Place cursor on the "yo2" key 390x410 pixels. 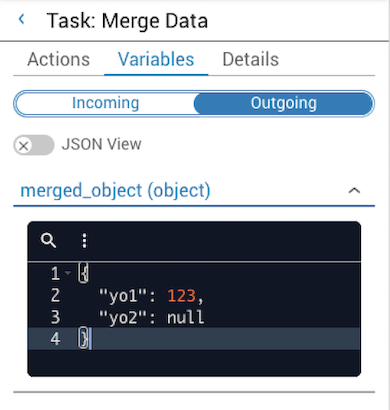click(123, 317)
